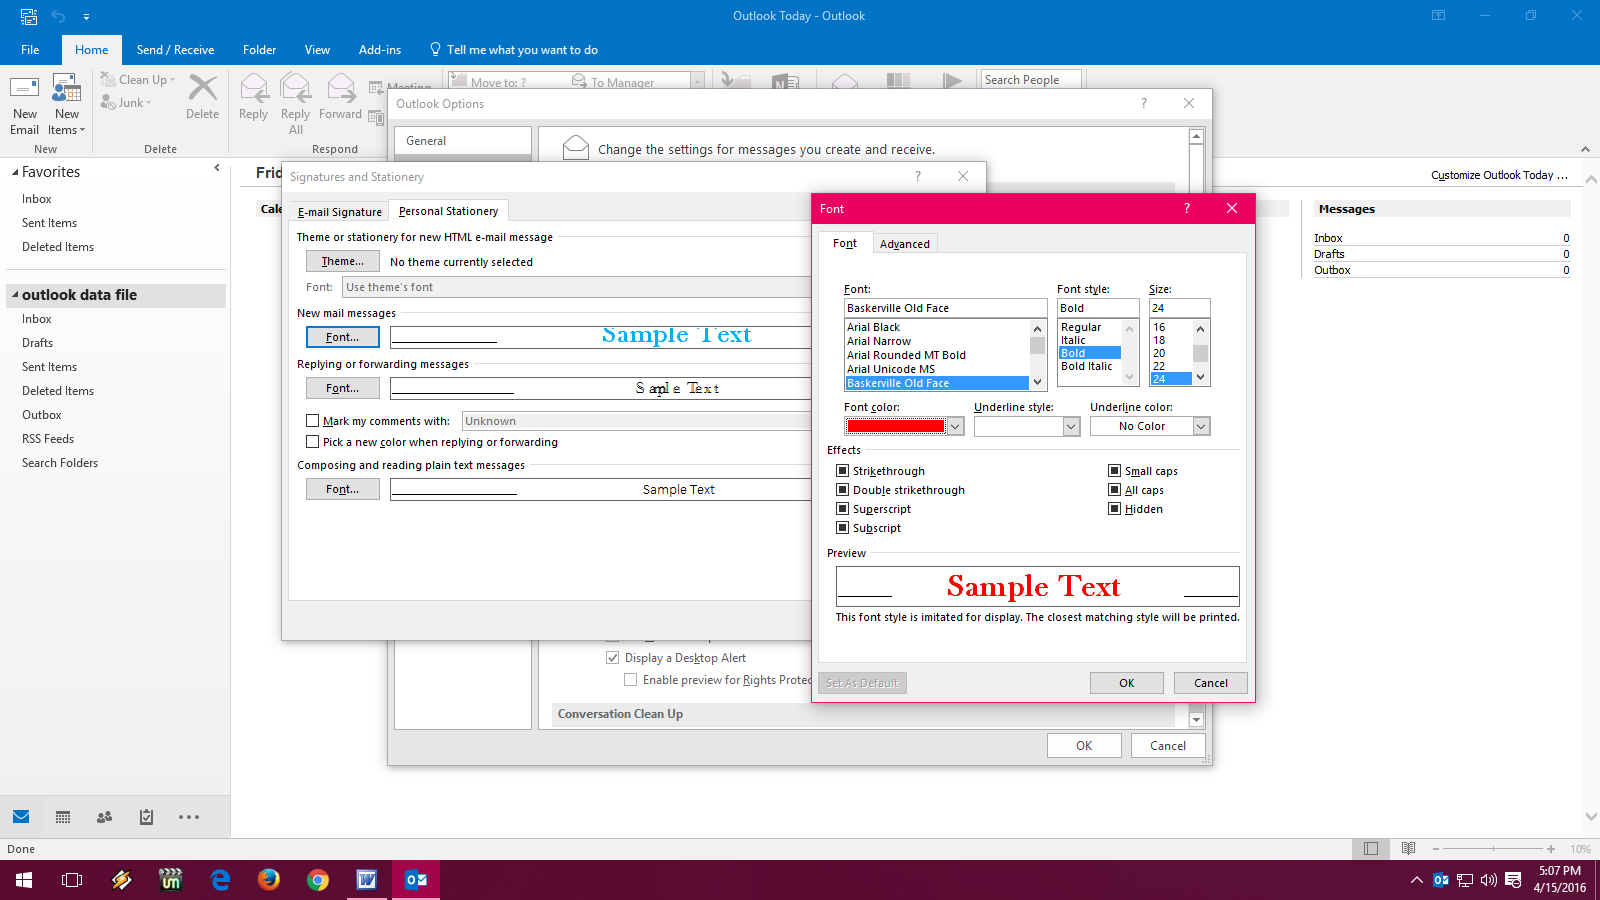Image resolution: width=1600 pixels, height=900 pixels.
Task: Open the Font color picker
Action: click(955, 425)
